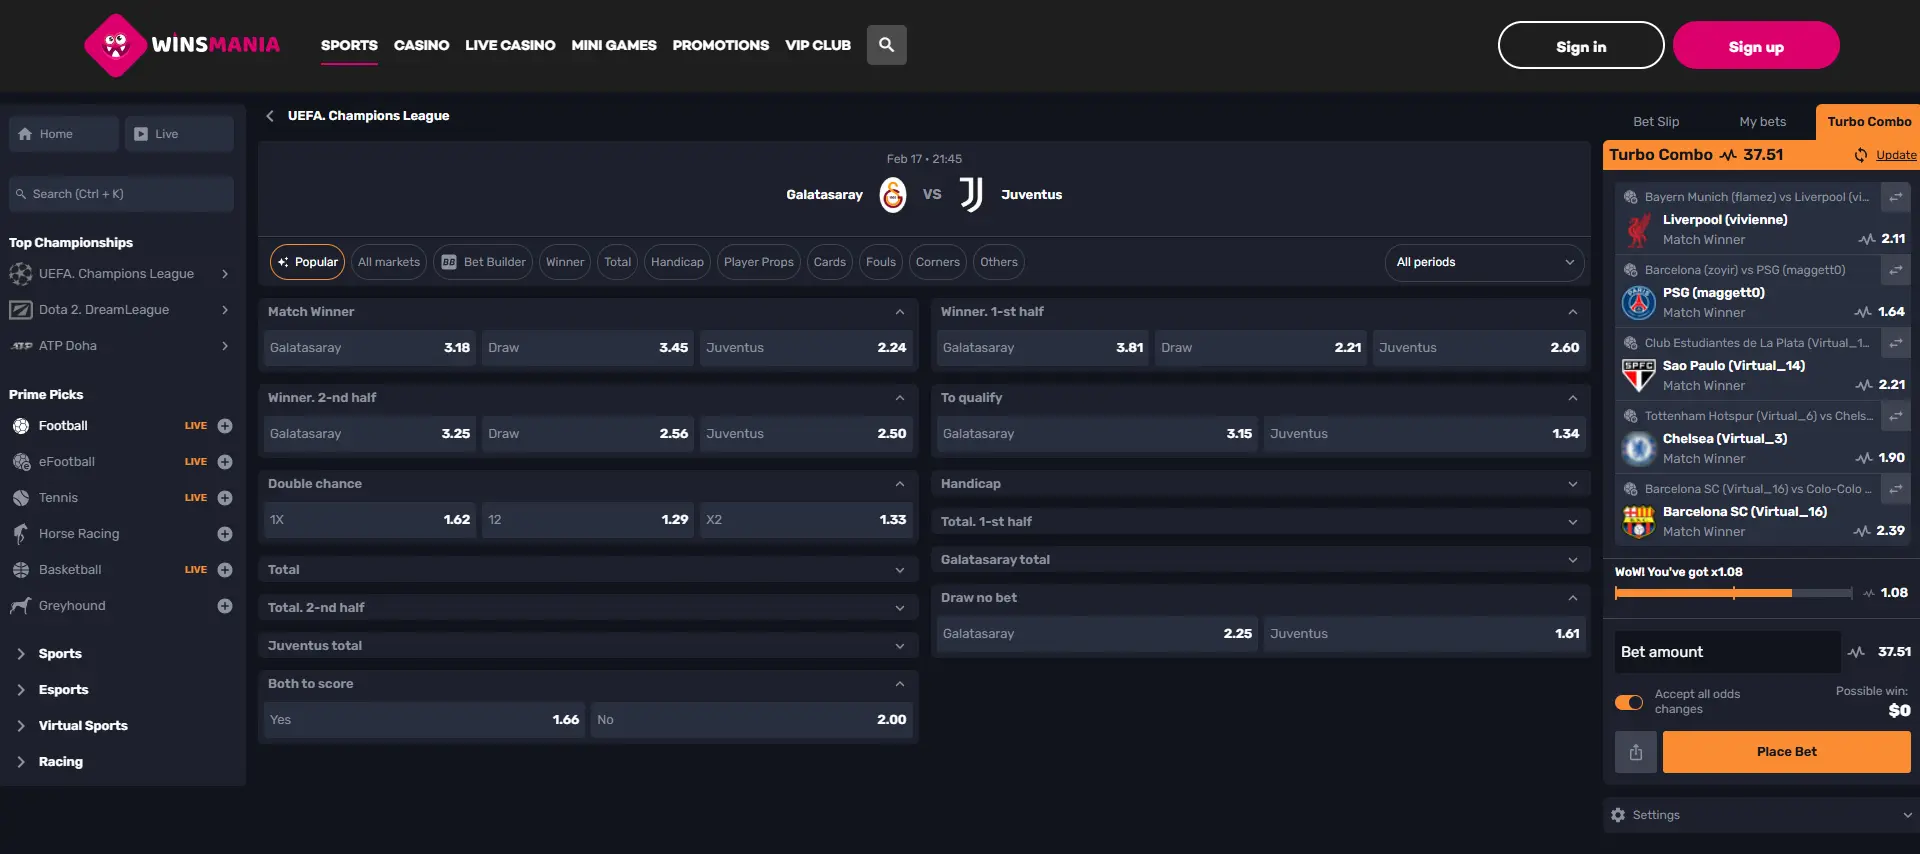This screenshot has height=854, width=1920.
Task: Click the share icon beside Place Bet
Action: click(x=1635, y=752)
